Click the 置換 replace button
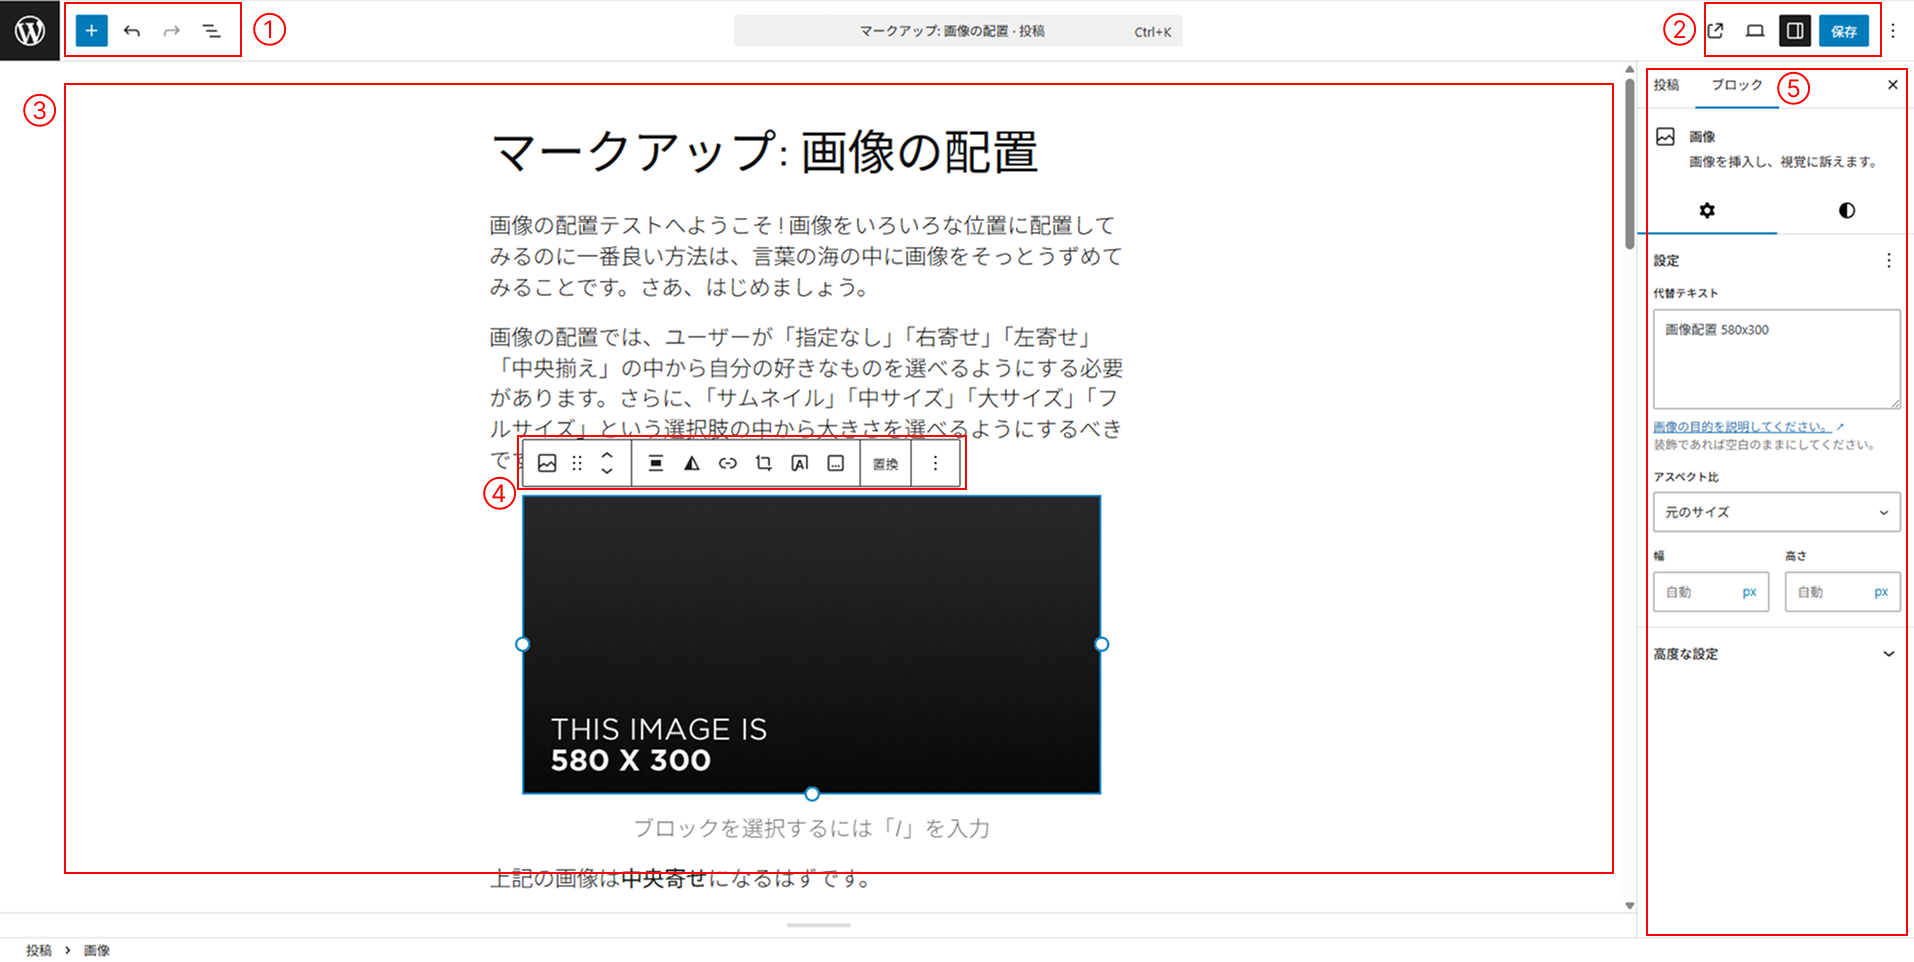1914x962 pixels. (x=886, y=464)
